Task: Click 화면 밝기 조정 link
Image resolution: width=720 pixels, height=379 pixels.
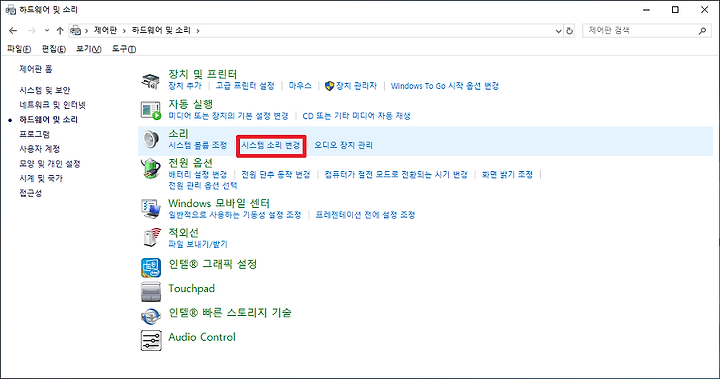Action: click(x=507, y=175)
